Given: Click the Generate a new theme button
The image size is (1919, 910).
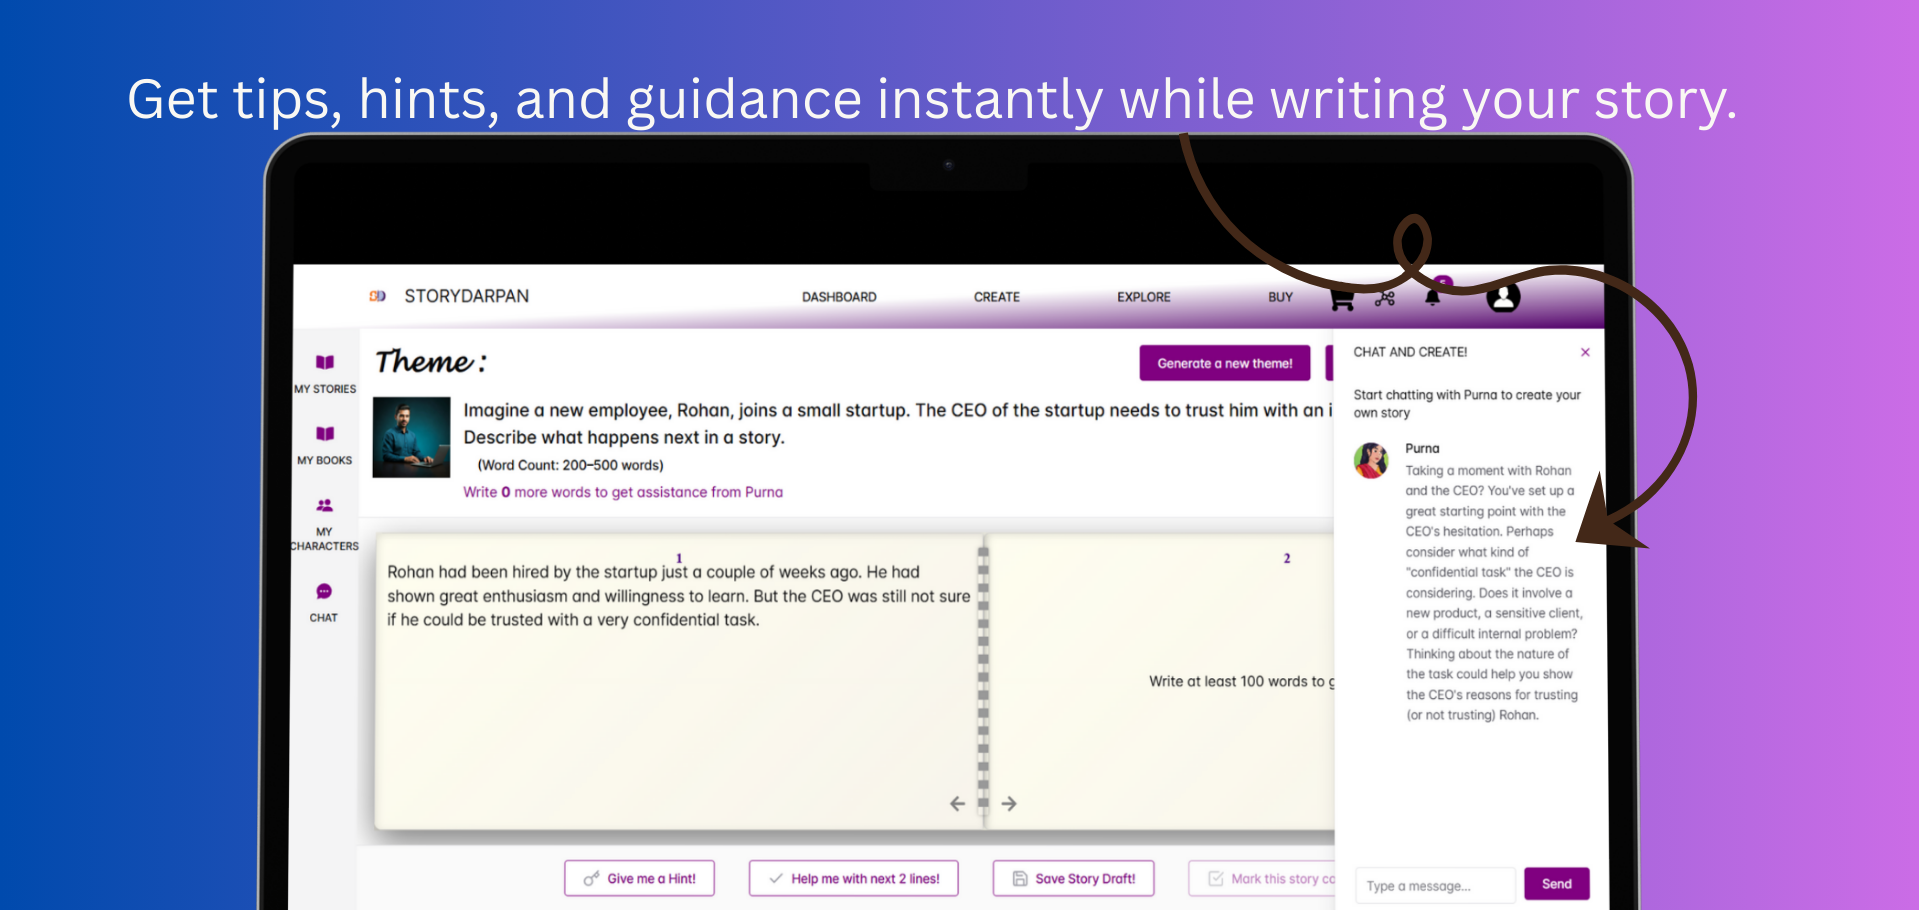Looking at the screenshot, I should [1224, 363].
